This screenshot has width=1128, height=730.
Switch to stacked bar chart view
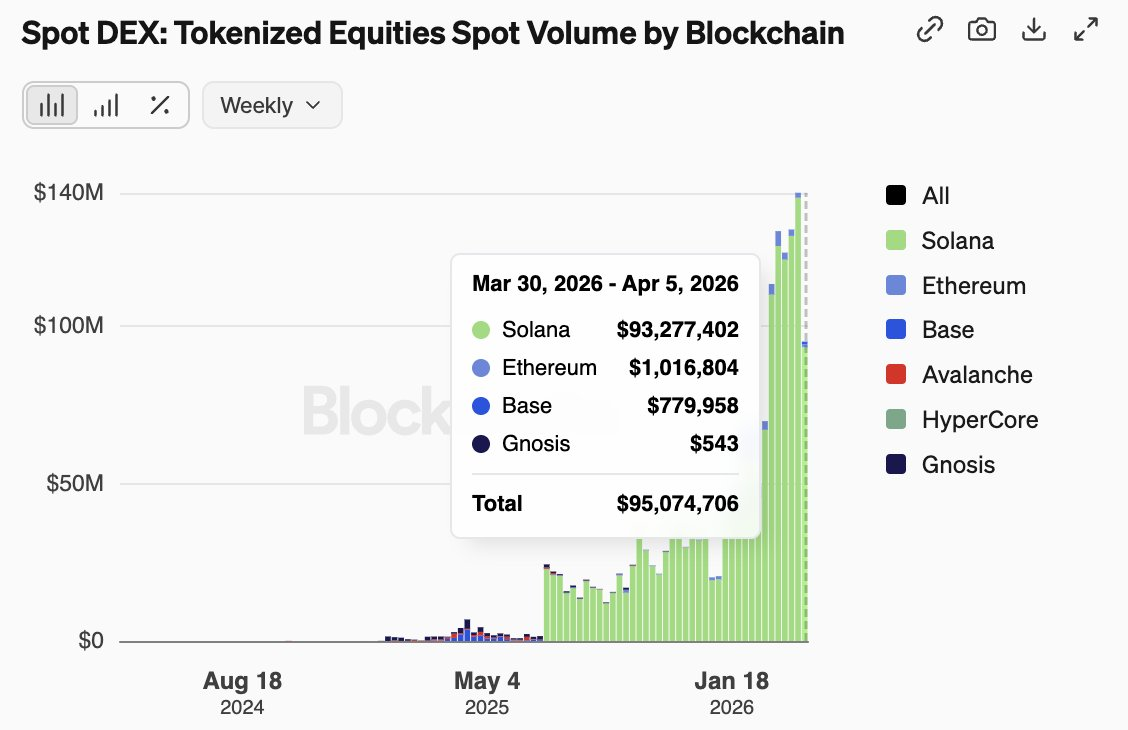tap(52, 105)
